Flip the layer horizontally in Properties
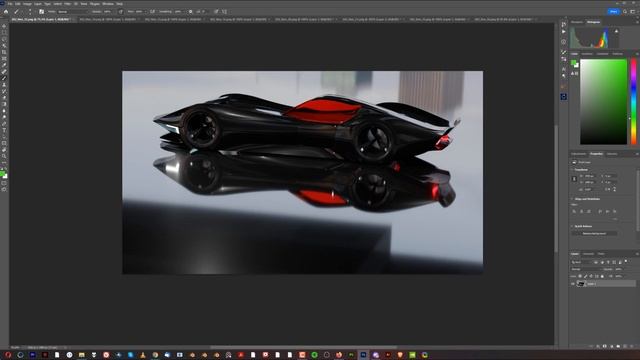640x360 pixels. (608, 189)
